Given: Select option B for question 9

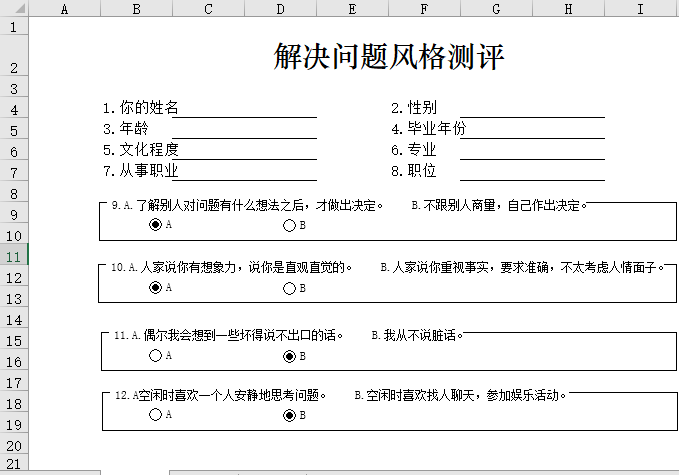Looking at the screenshot, I should pyautogui.click(x=290, y=225).
